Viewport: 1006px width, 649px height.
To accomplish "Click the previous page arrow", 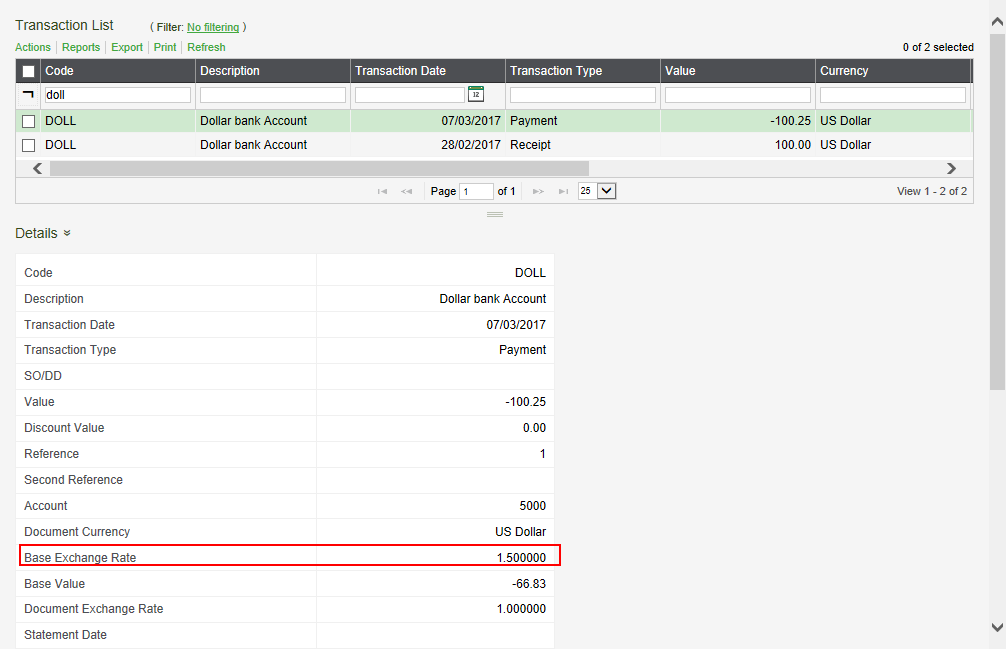I will [x=405, y=191].
